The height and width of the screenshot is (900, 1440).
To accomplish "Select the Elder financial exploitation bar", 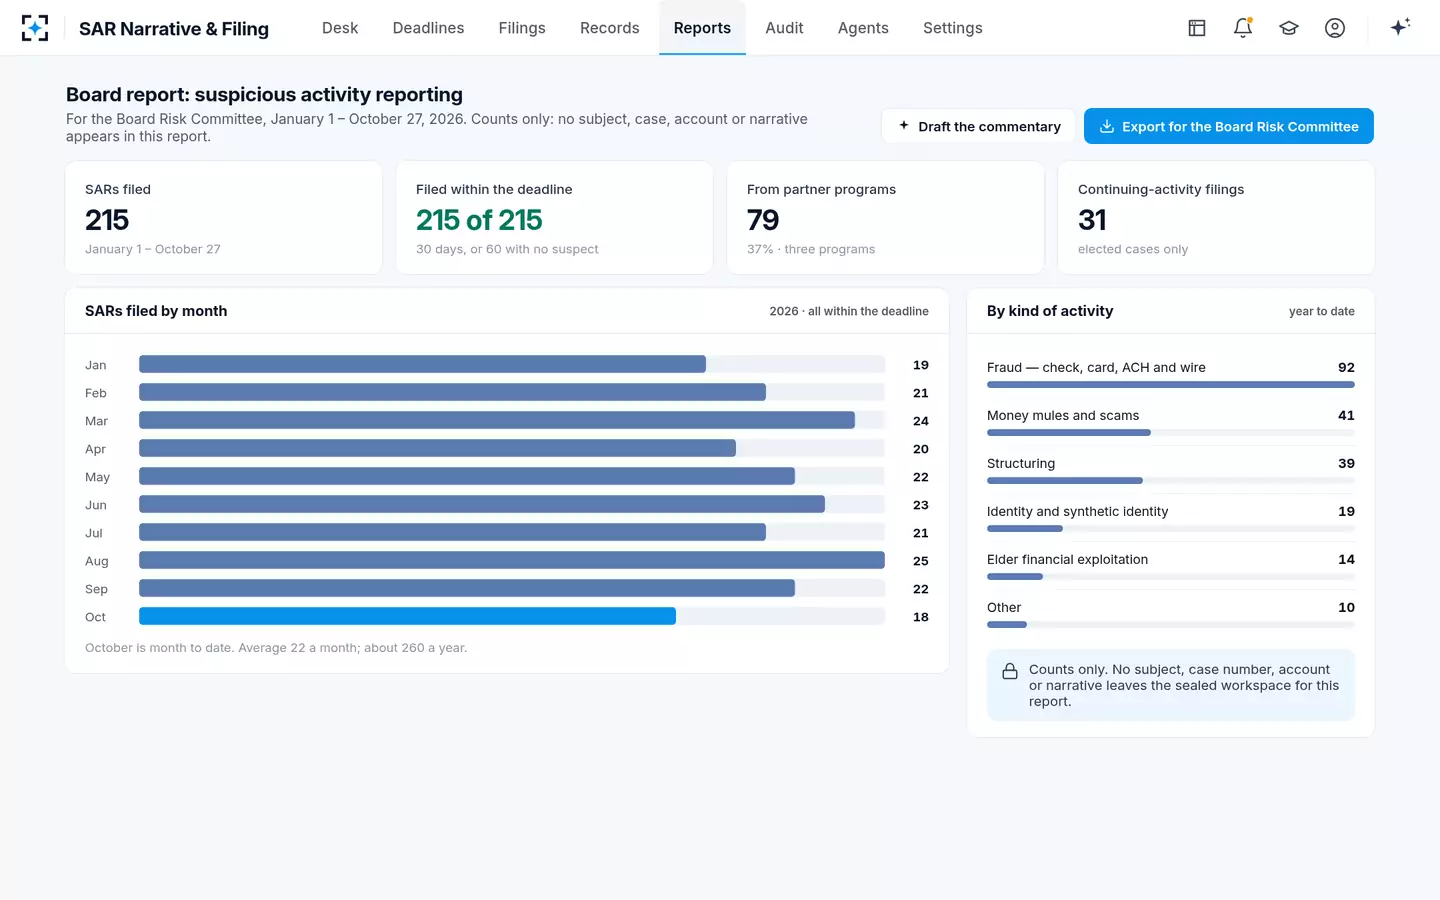I will point(1015,576).
